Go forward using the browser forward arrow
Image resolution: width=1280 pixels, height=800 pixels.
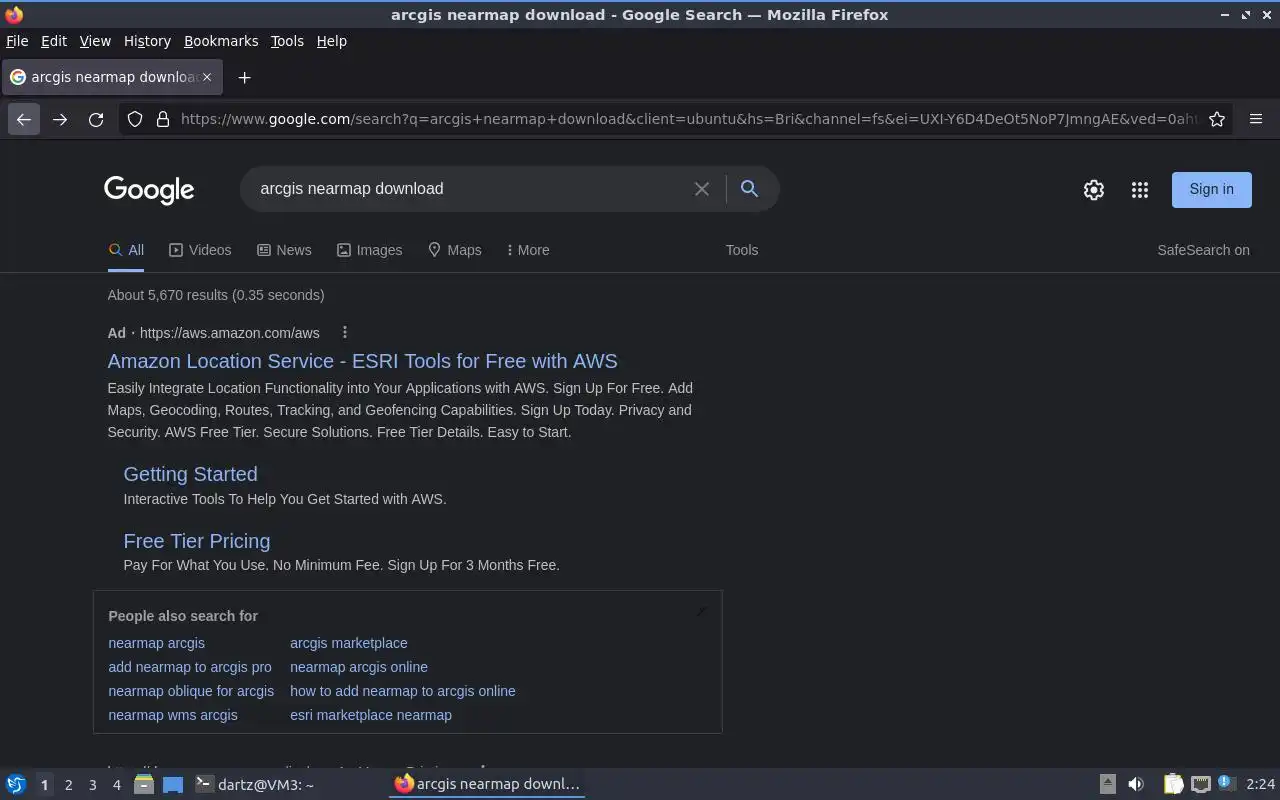click(60, 119)
